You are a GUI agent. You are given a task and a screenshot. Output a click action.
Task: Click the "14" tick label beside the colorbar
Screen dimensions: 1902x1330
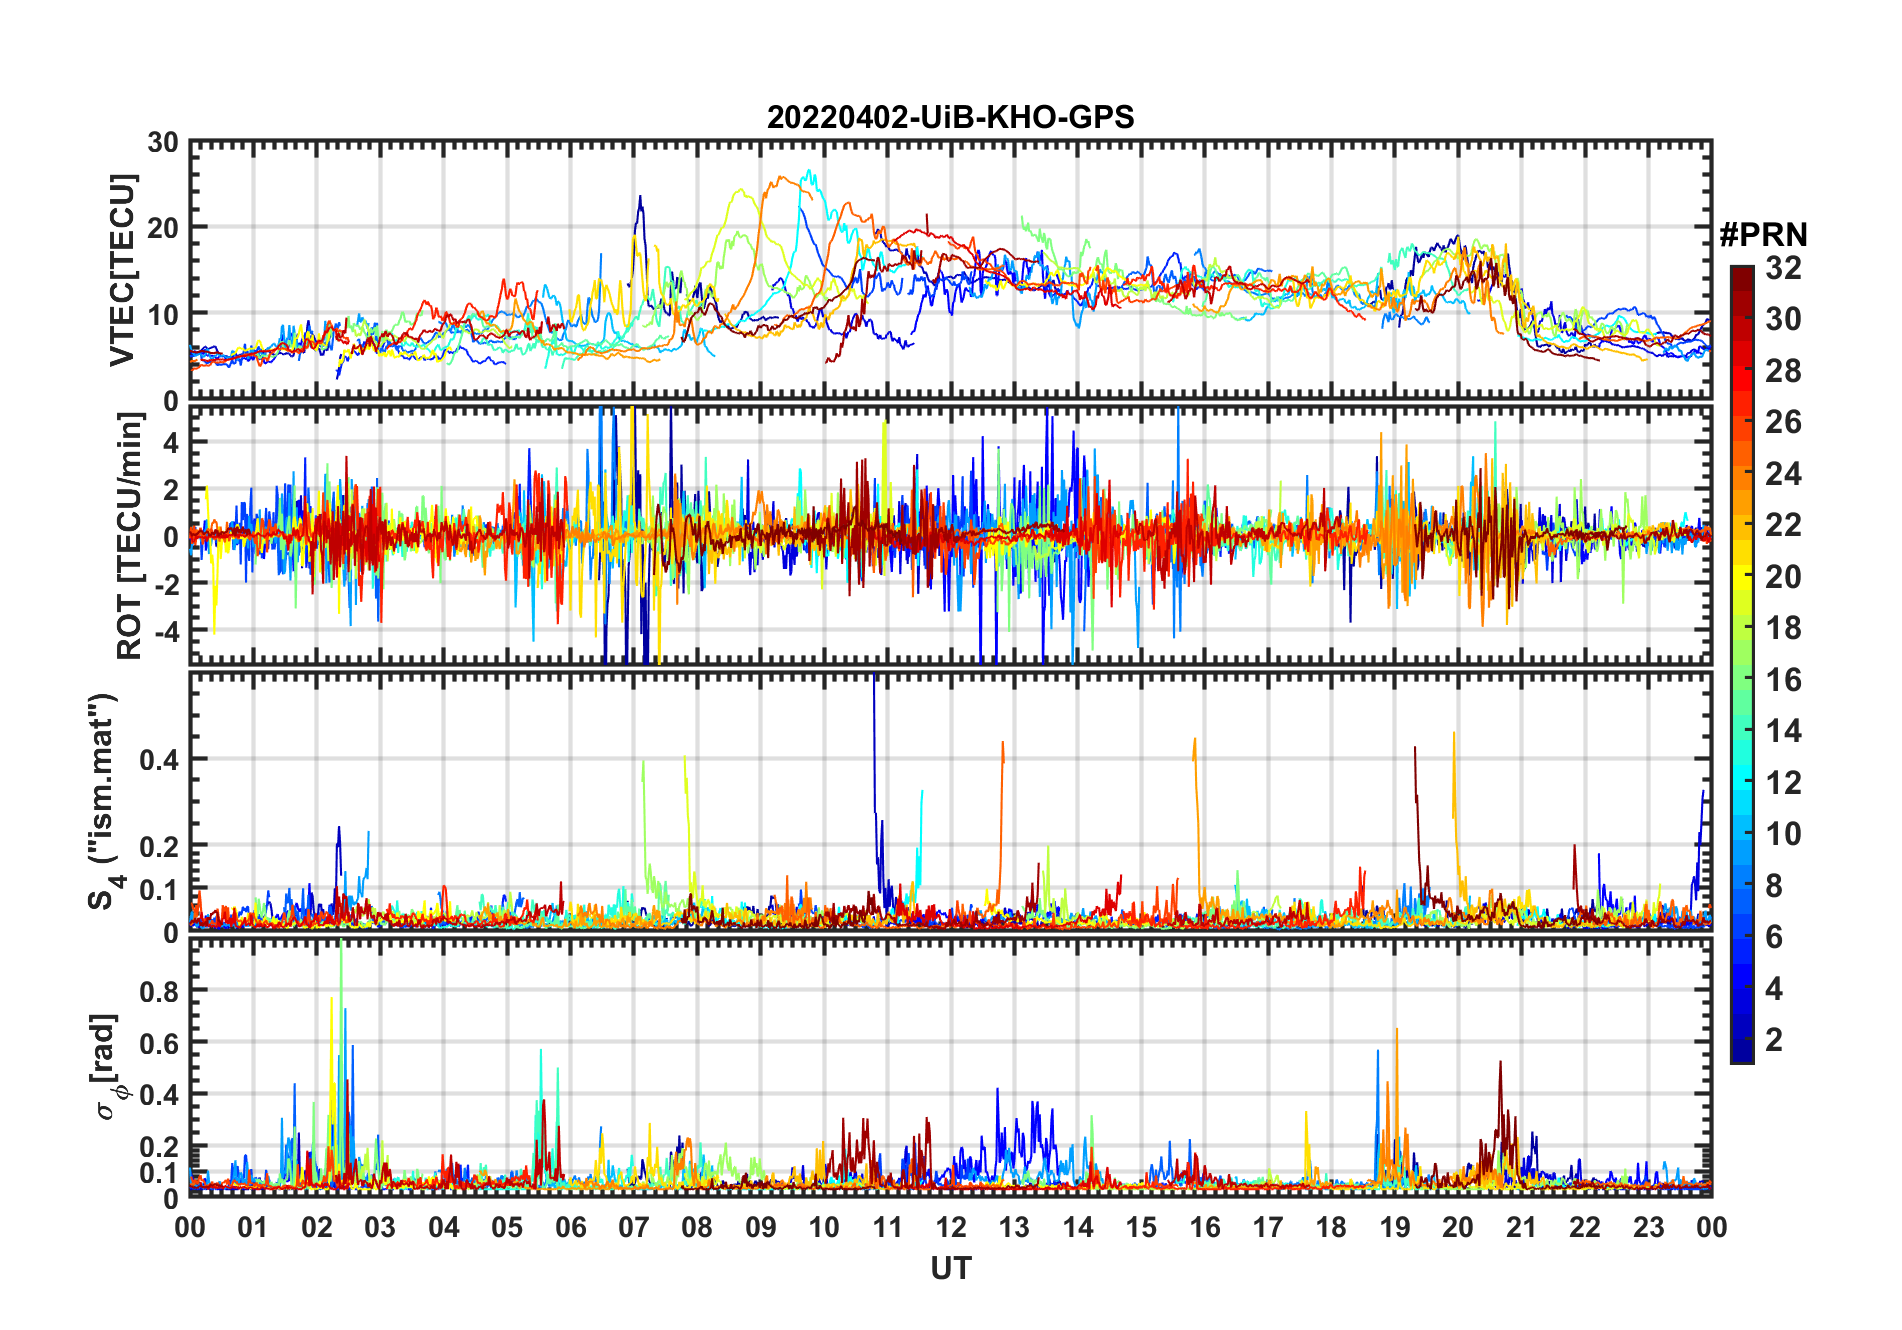click(1783, 731)
